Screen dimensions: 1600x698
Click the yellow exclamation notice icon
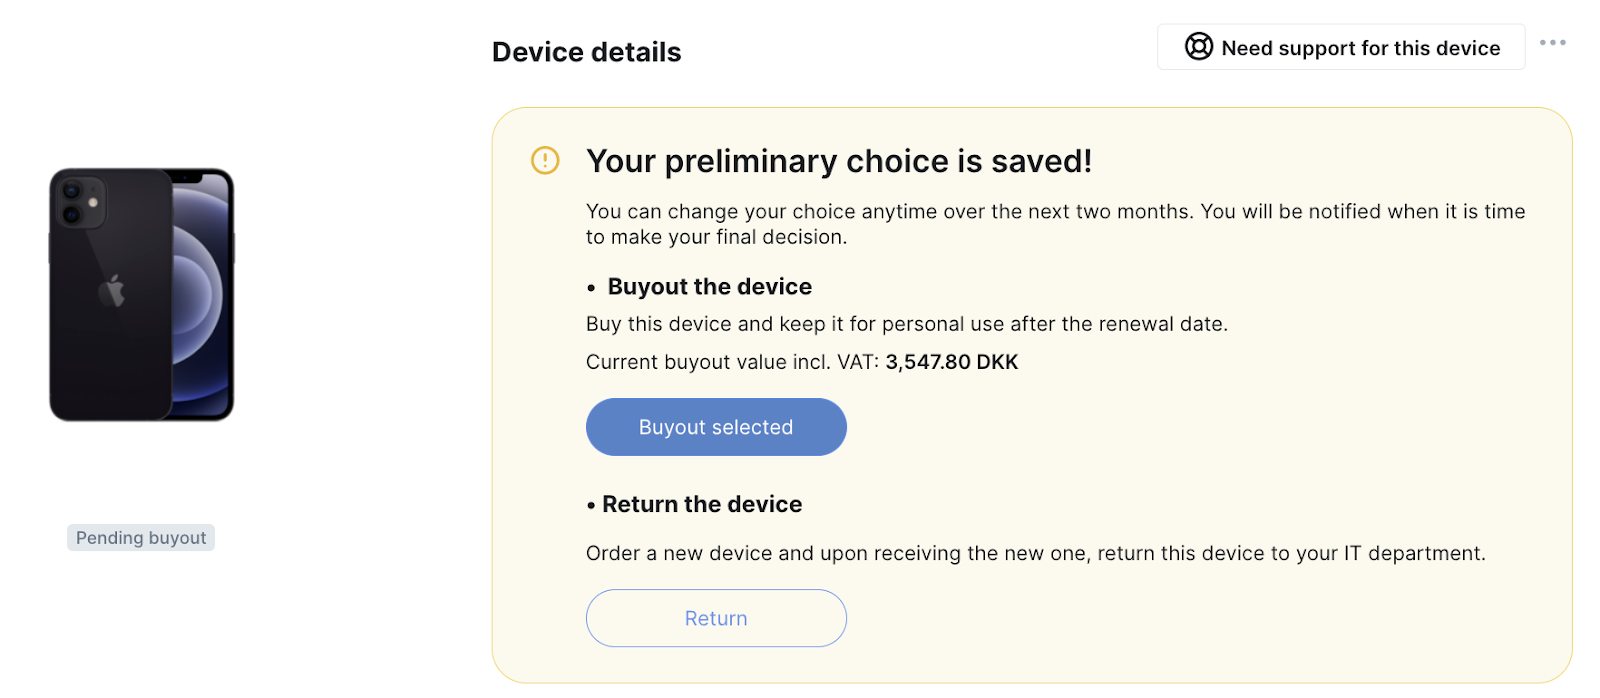click(x=545, y=160)
